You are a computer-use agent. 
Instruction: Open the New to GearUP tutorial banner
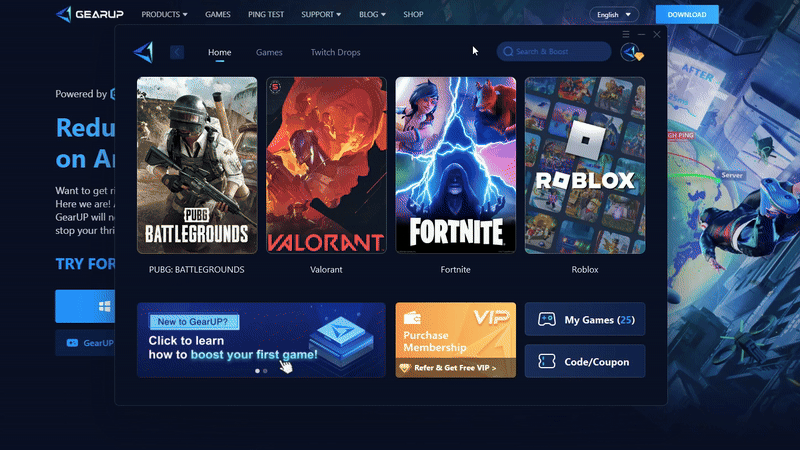261,340
